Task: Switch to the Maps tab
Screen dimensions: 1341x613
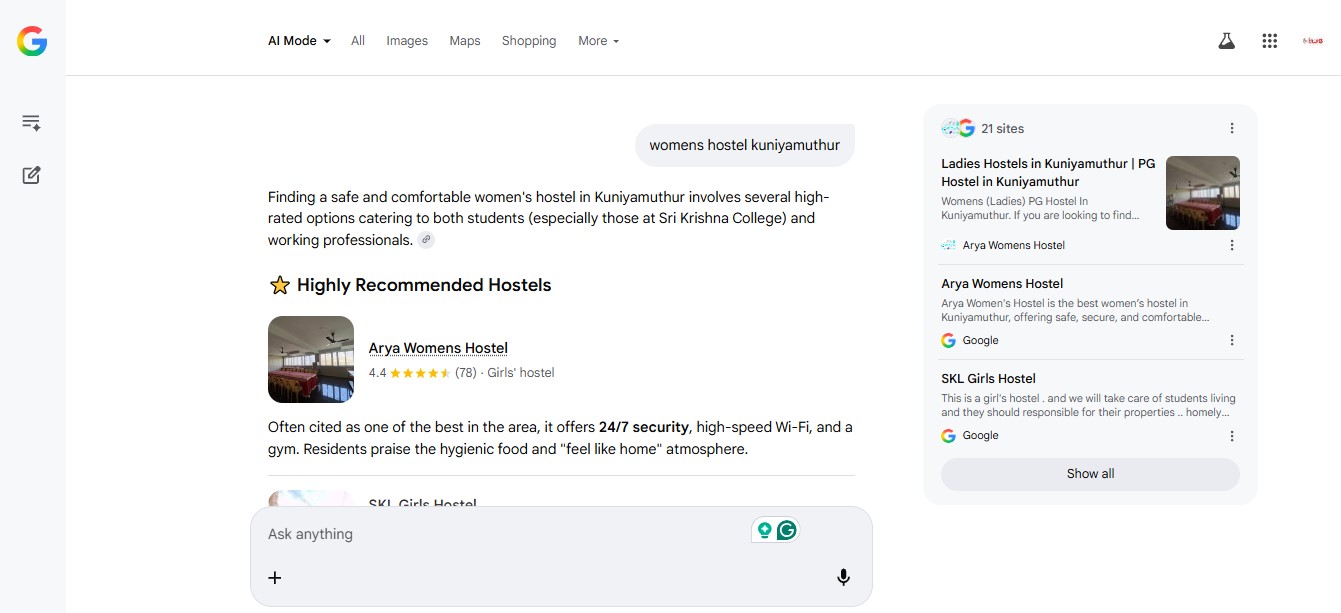Action: (x=465, y=41)
